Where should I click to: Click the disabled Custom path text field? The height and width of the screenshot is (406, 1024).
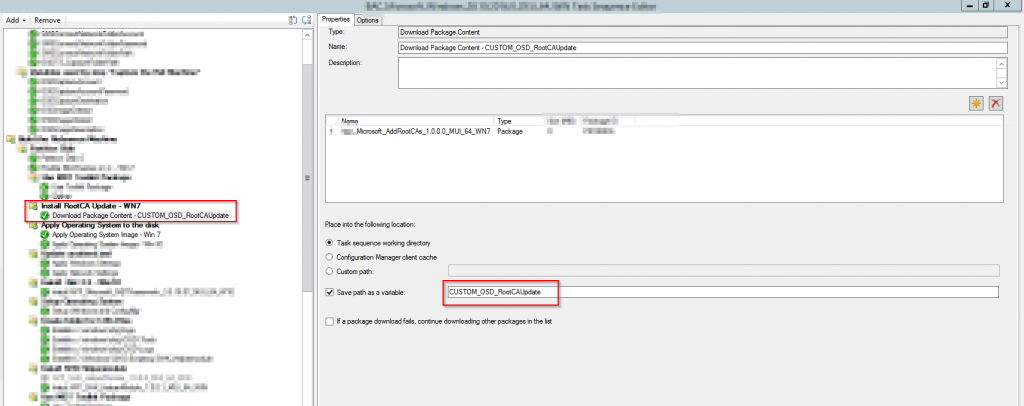pos(724,270)
